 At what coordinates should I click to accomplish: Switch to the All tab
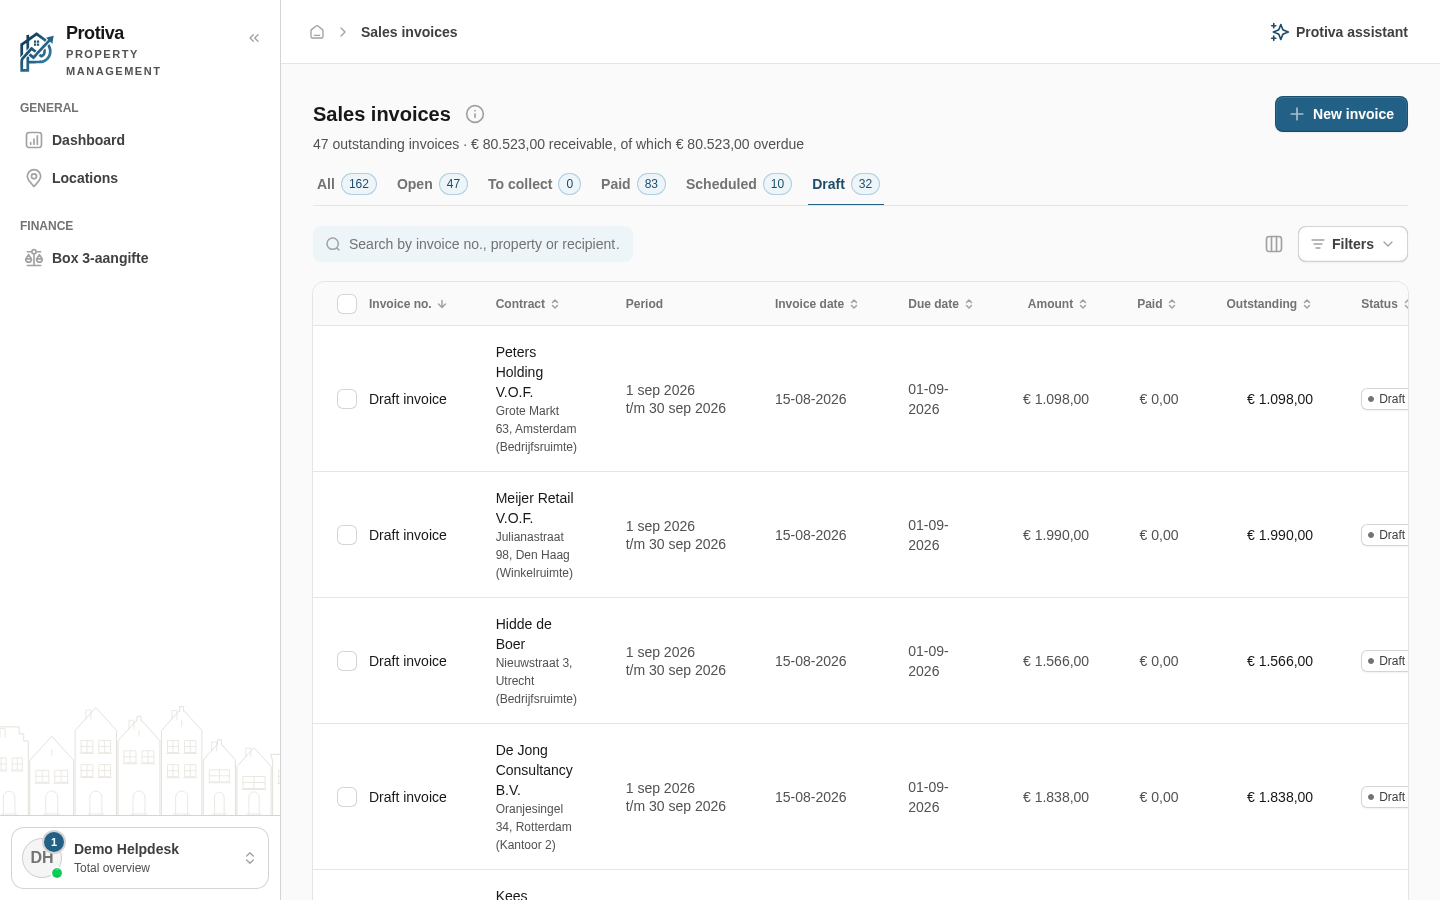click(x=346, y=184)
